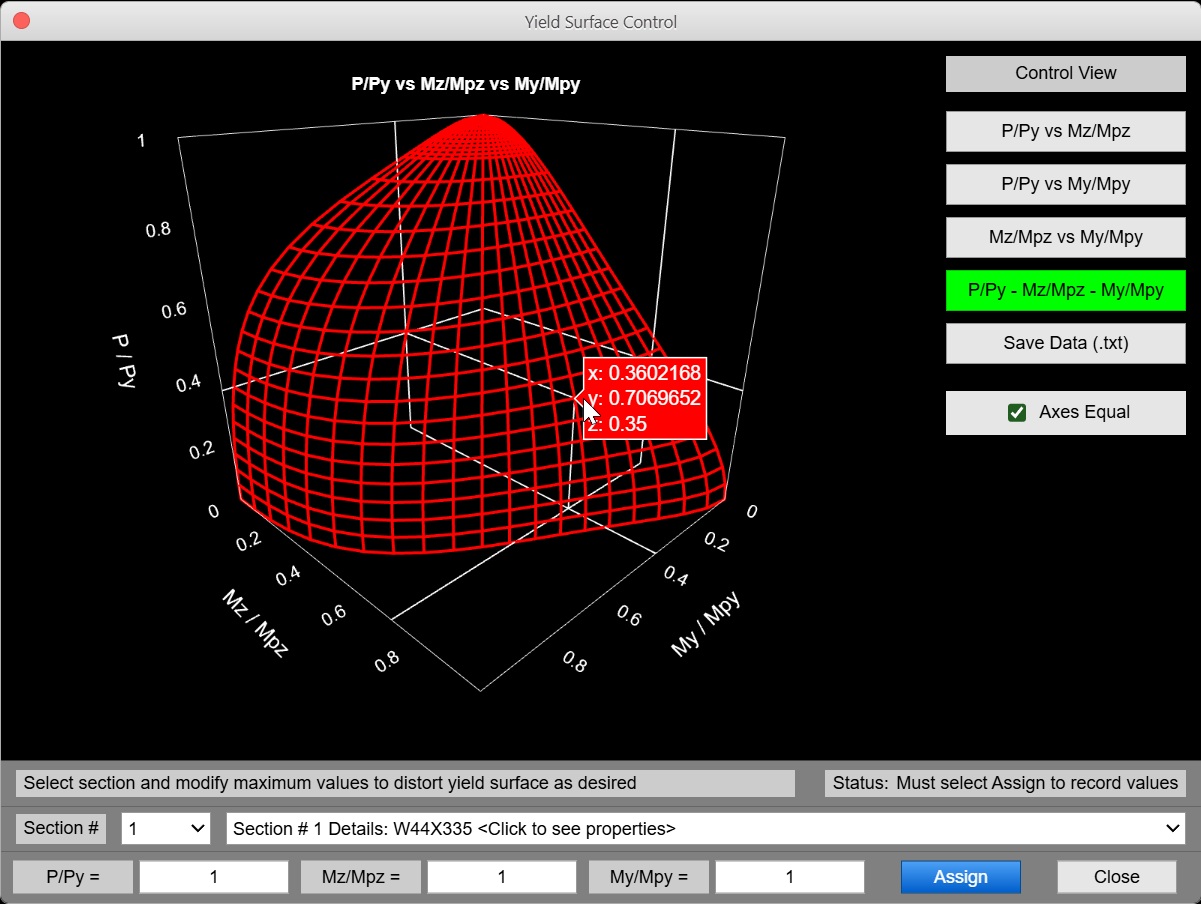Save the yield surface data as text
This screenshot has width=1201, height=904.
click(x=1065, y=343)
